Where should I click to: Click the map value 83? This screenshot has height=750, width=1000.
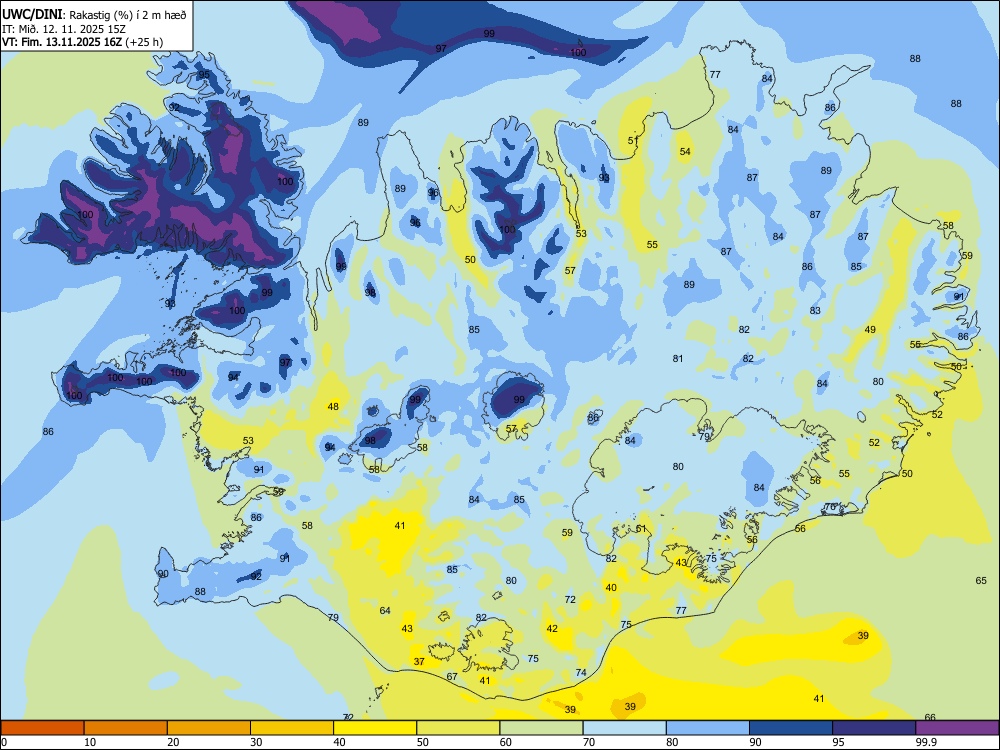tap(815, 311)
